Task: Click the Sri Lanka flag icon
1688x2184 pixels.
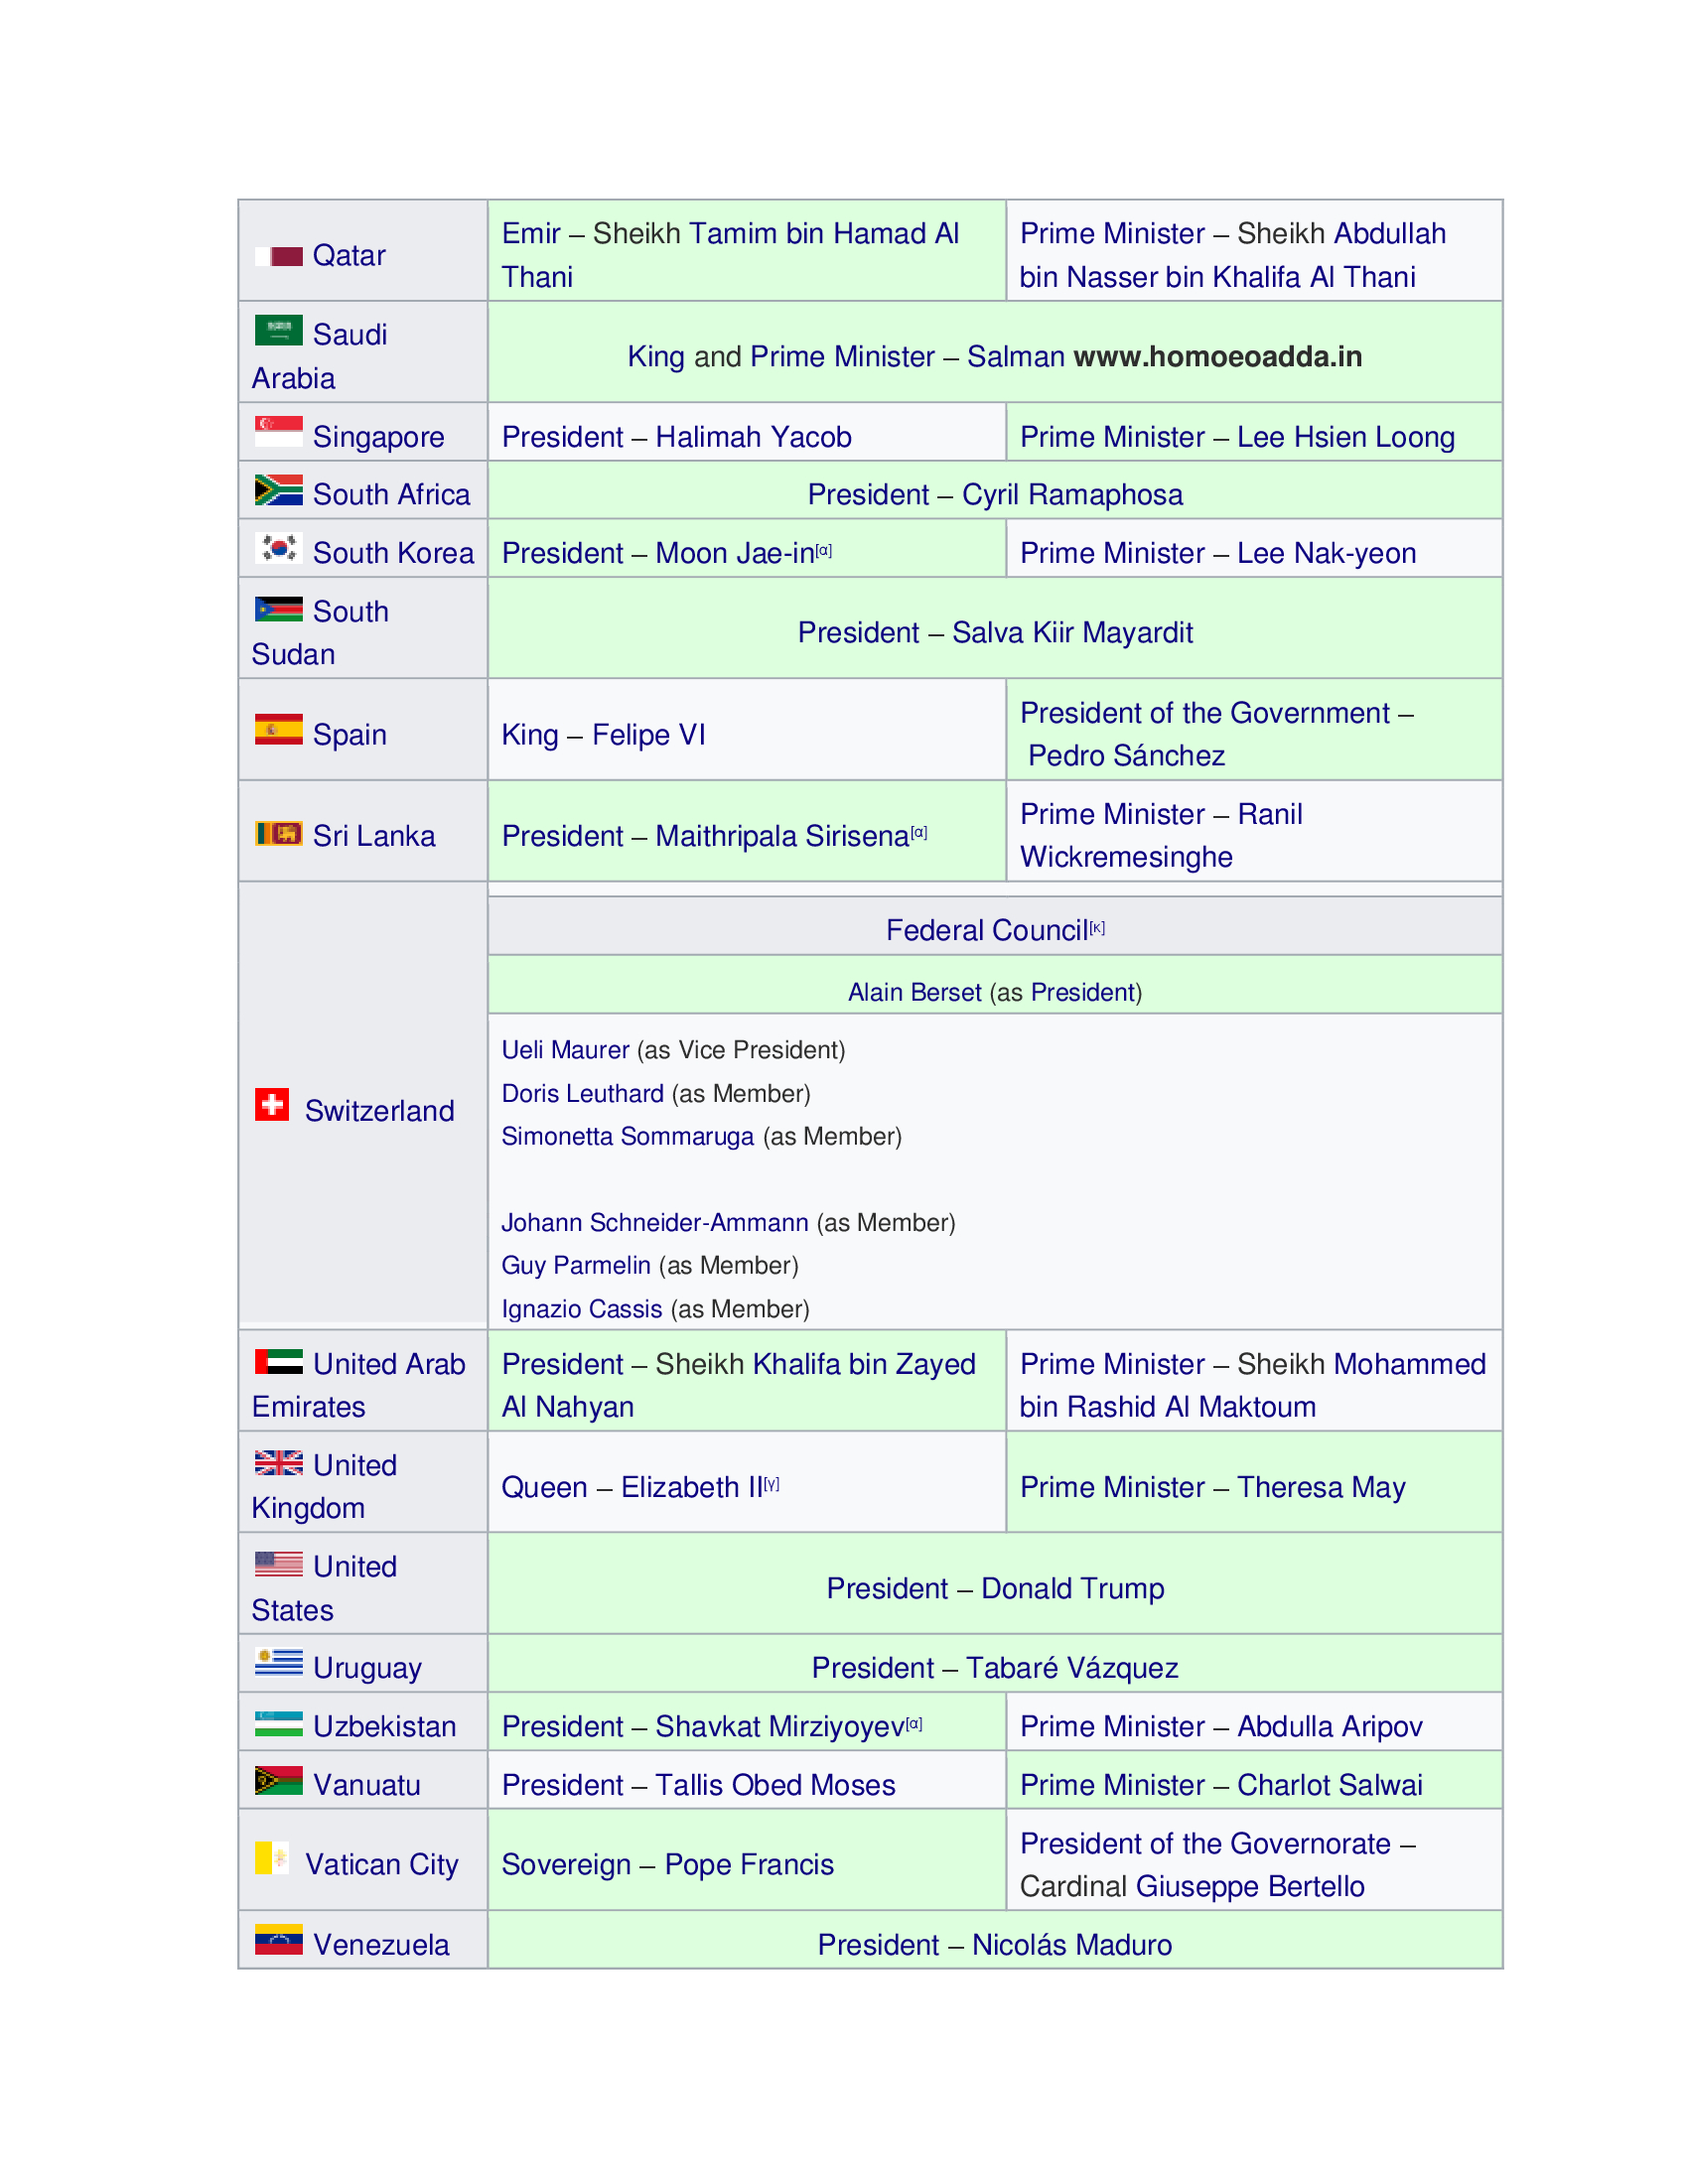Action: pyautogui.click(x=278, y=833)
